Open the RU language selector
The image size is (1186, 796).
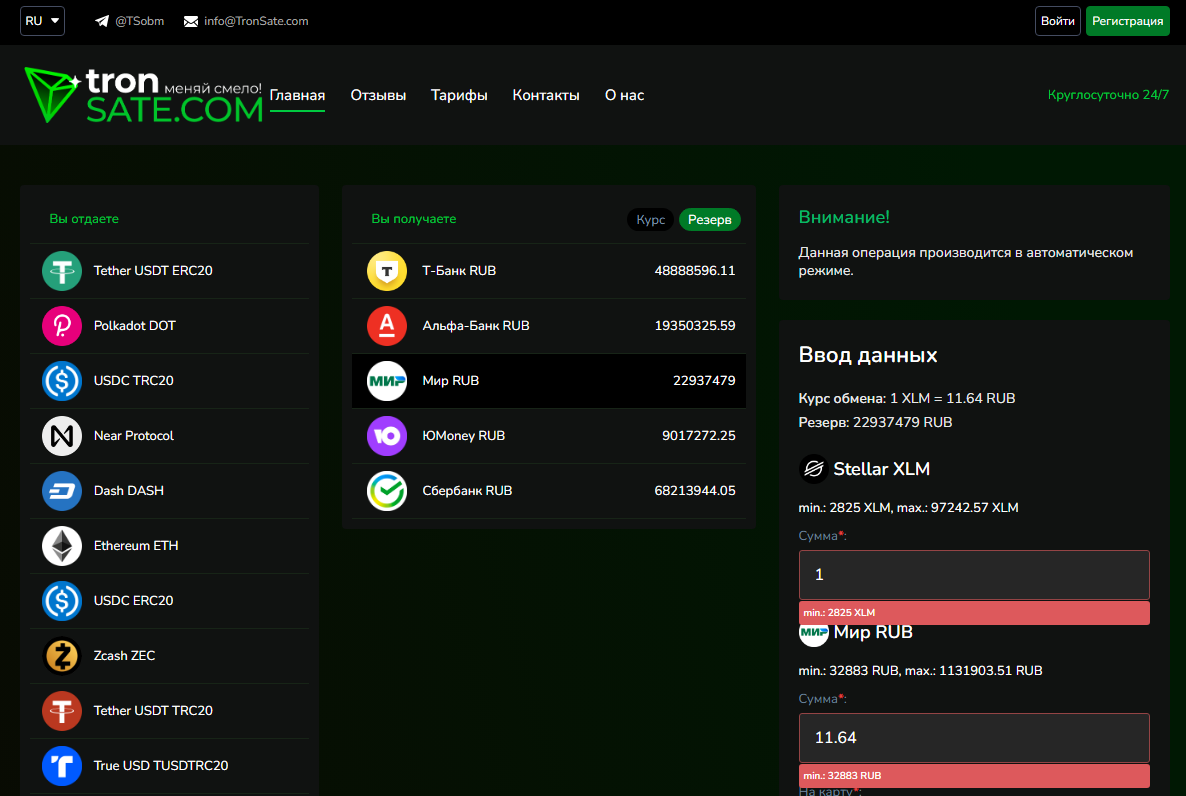42,20
